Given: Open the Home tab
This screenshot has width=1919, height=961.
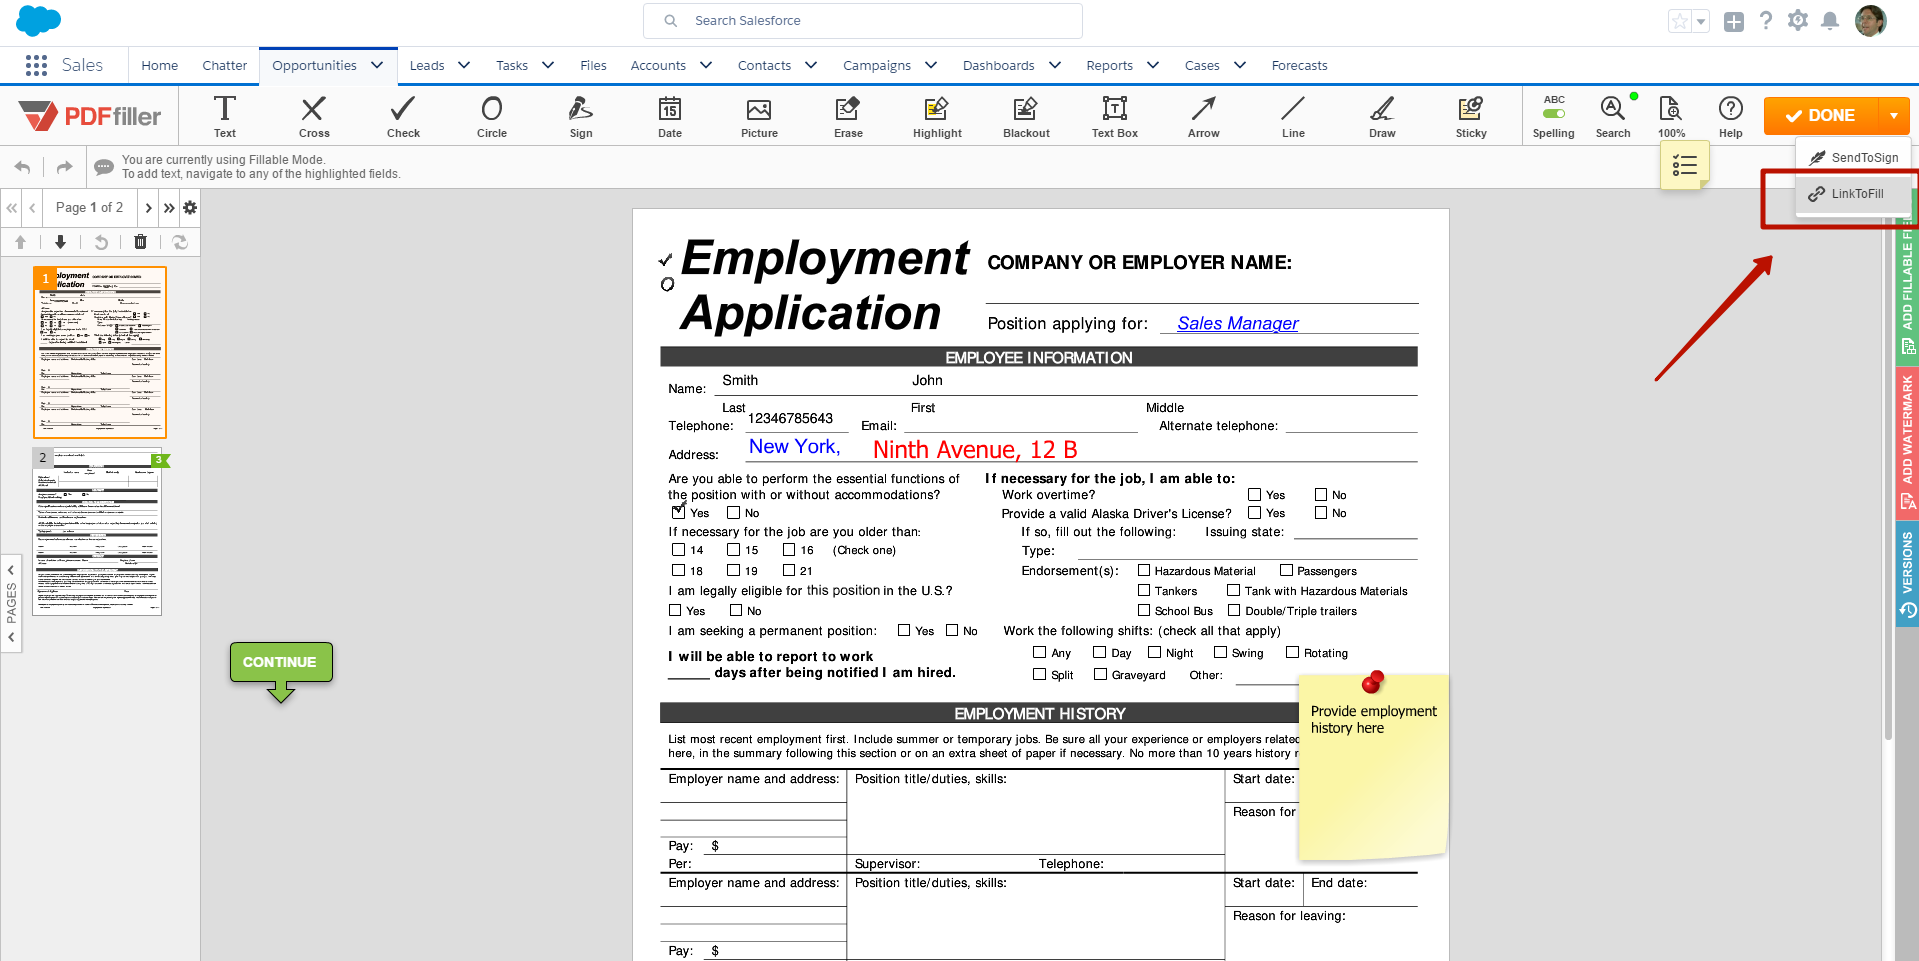Looking at the screenshot, I should (x=160, y=65).
